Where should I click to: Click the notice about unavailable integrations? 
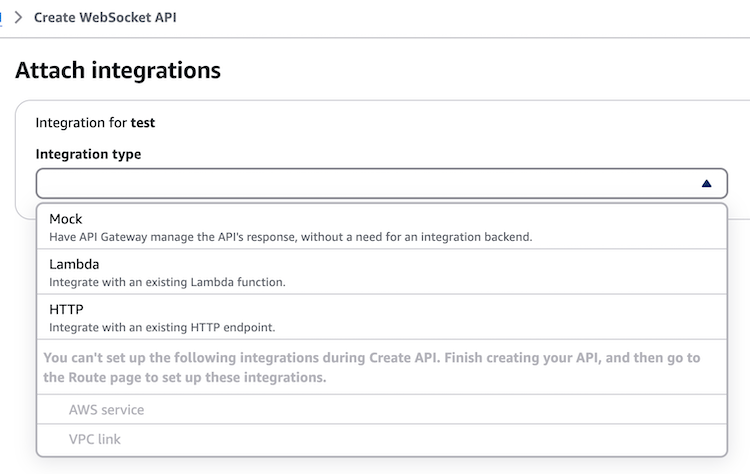pos(372,367)
